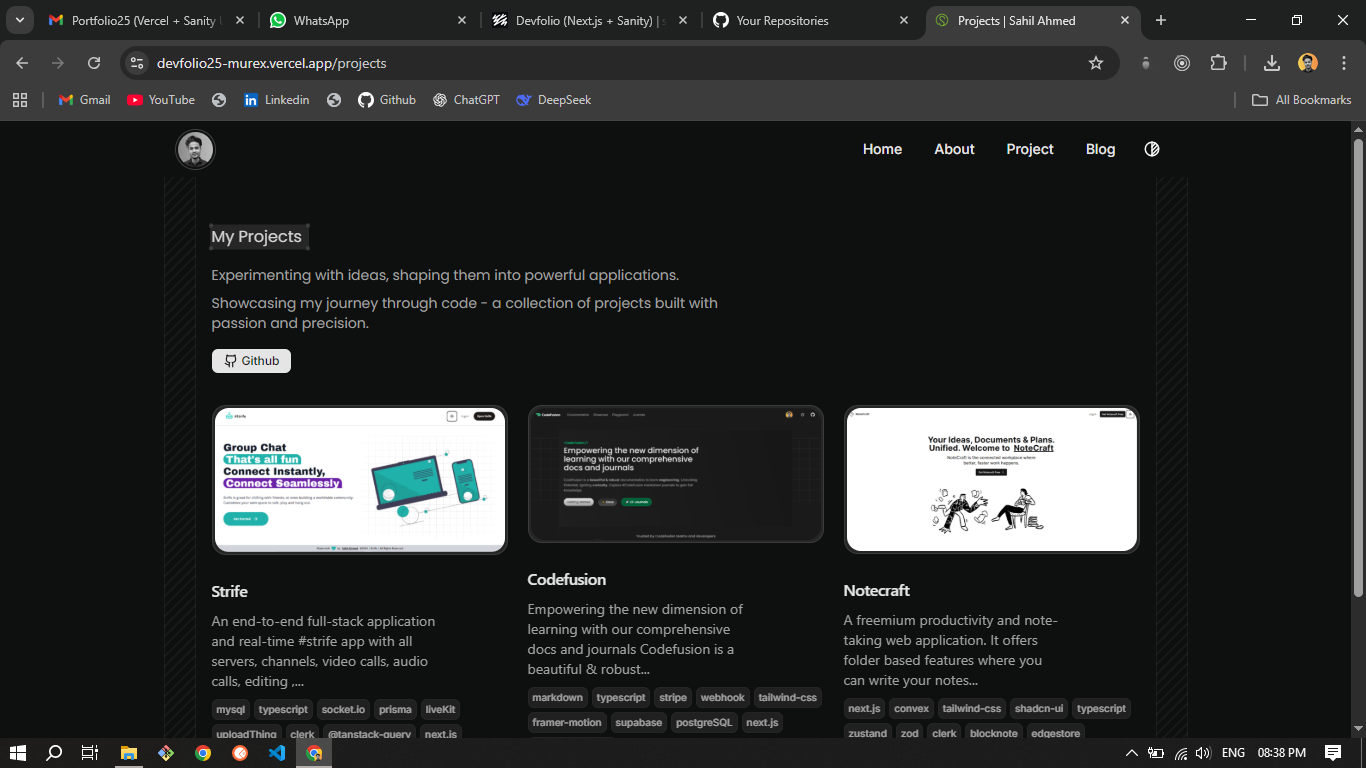Screen dimensions: 1366x768
Task: Open Visual Studio Code from taskbar
Action: (x=277, y=753)
